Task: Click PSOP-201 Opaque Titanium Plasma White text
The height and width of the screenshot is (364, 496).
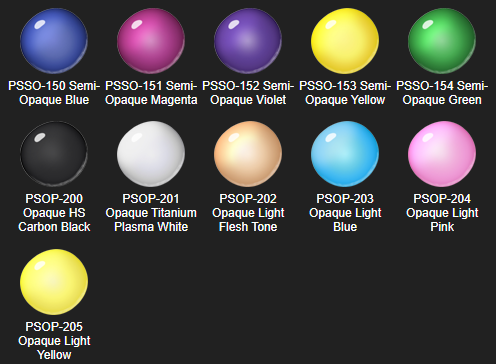Action: (151, 213)
